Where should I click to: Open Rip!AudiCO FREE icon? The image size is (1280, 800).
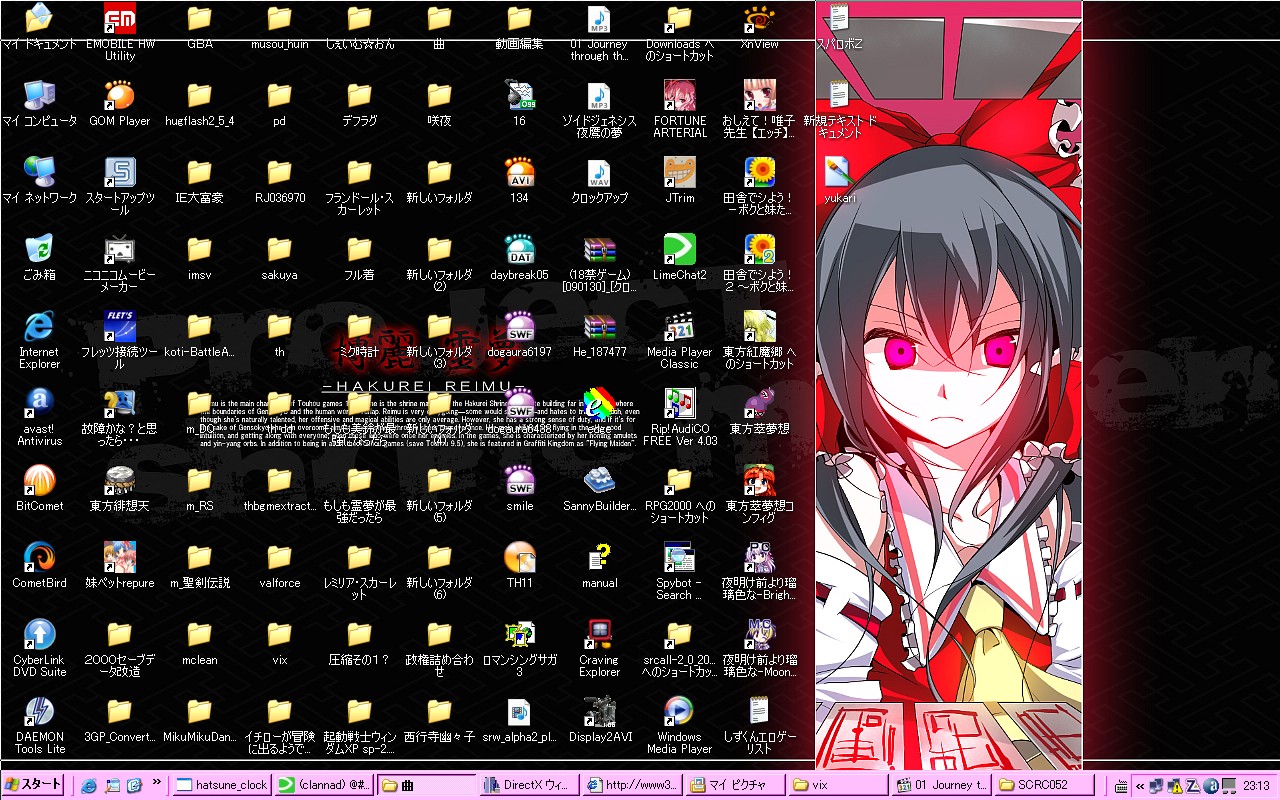click(680, 403)
